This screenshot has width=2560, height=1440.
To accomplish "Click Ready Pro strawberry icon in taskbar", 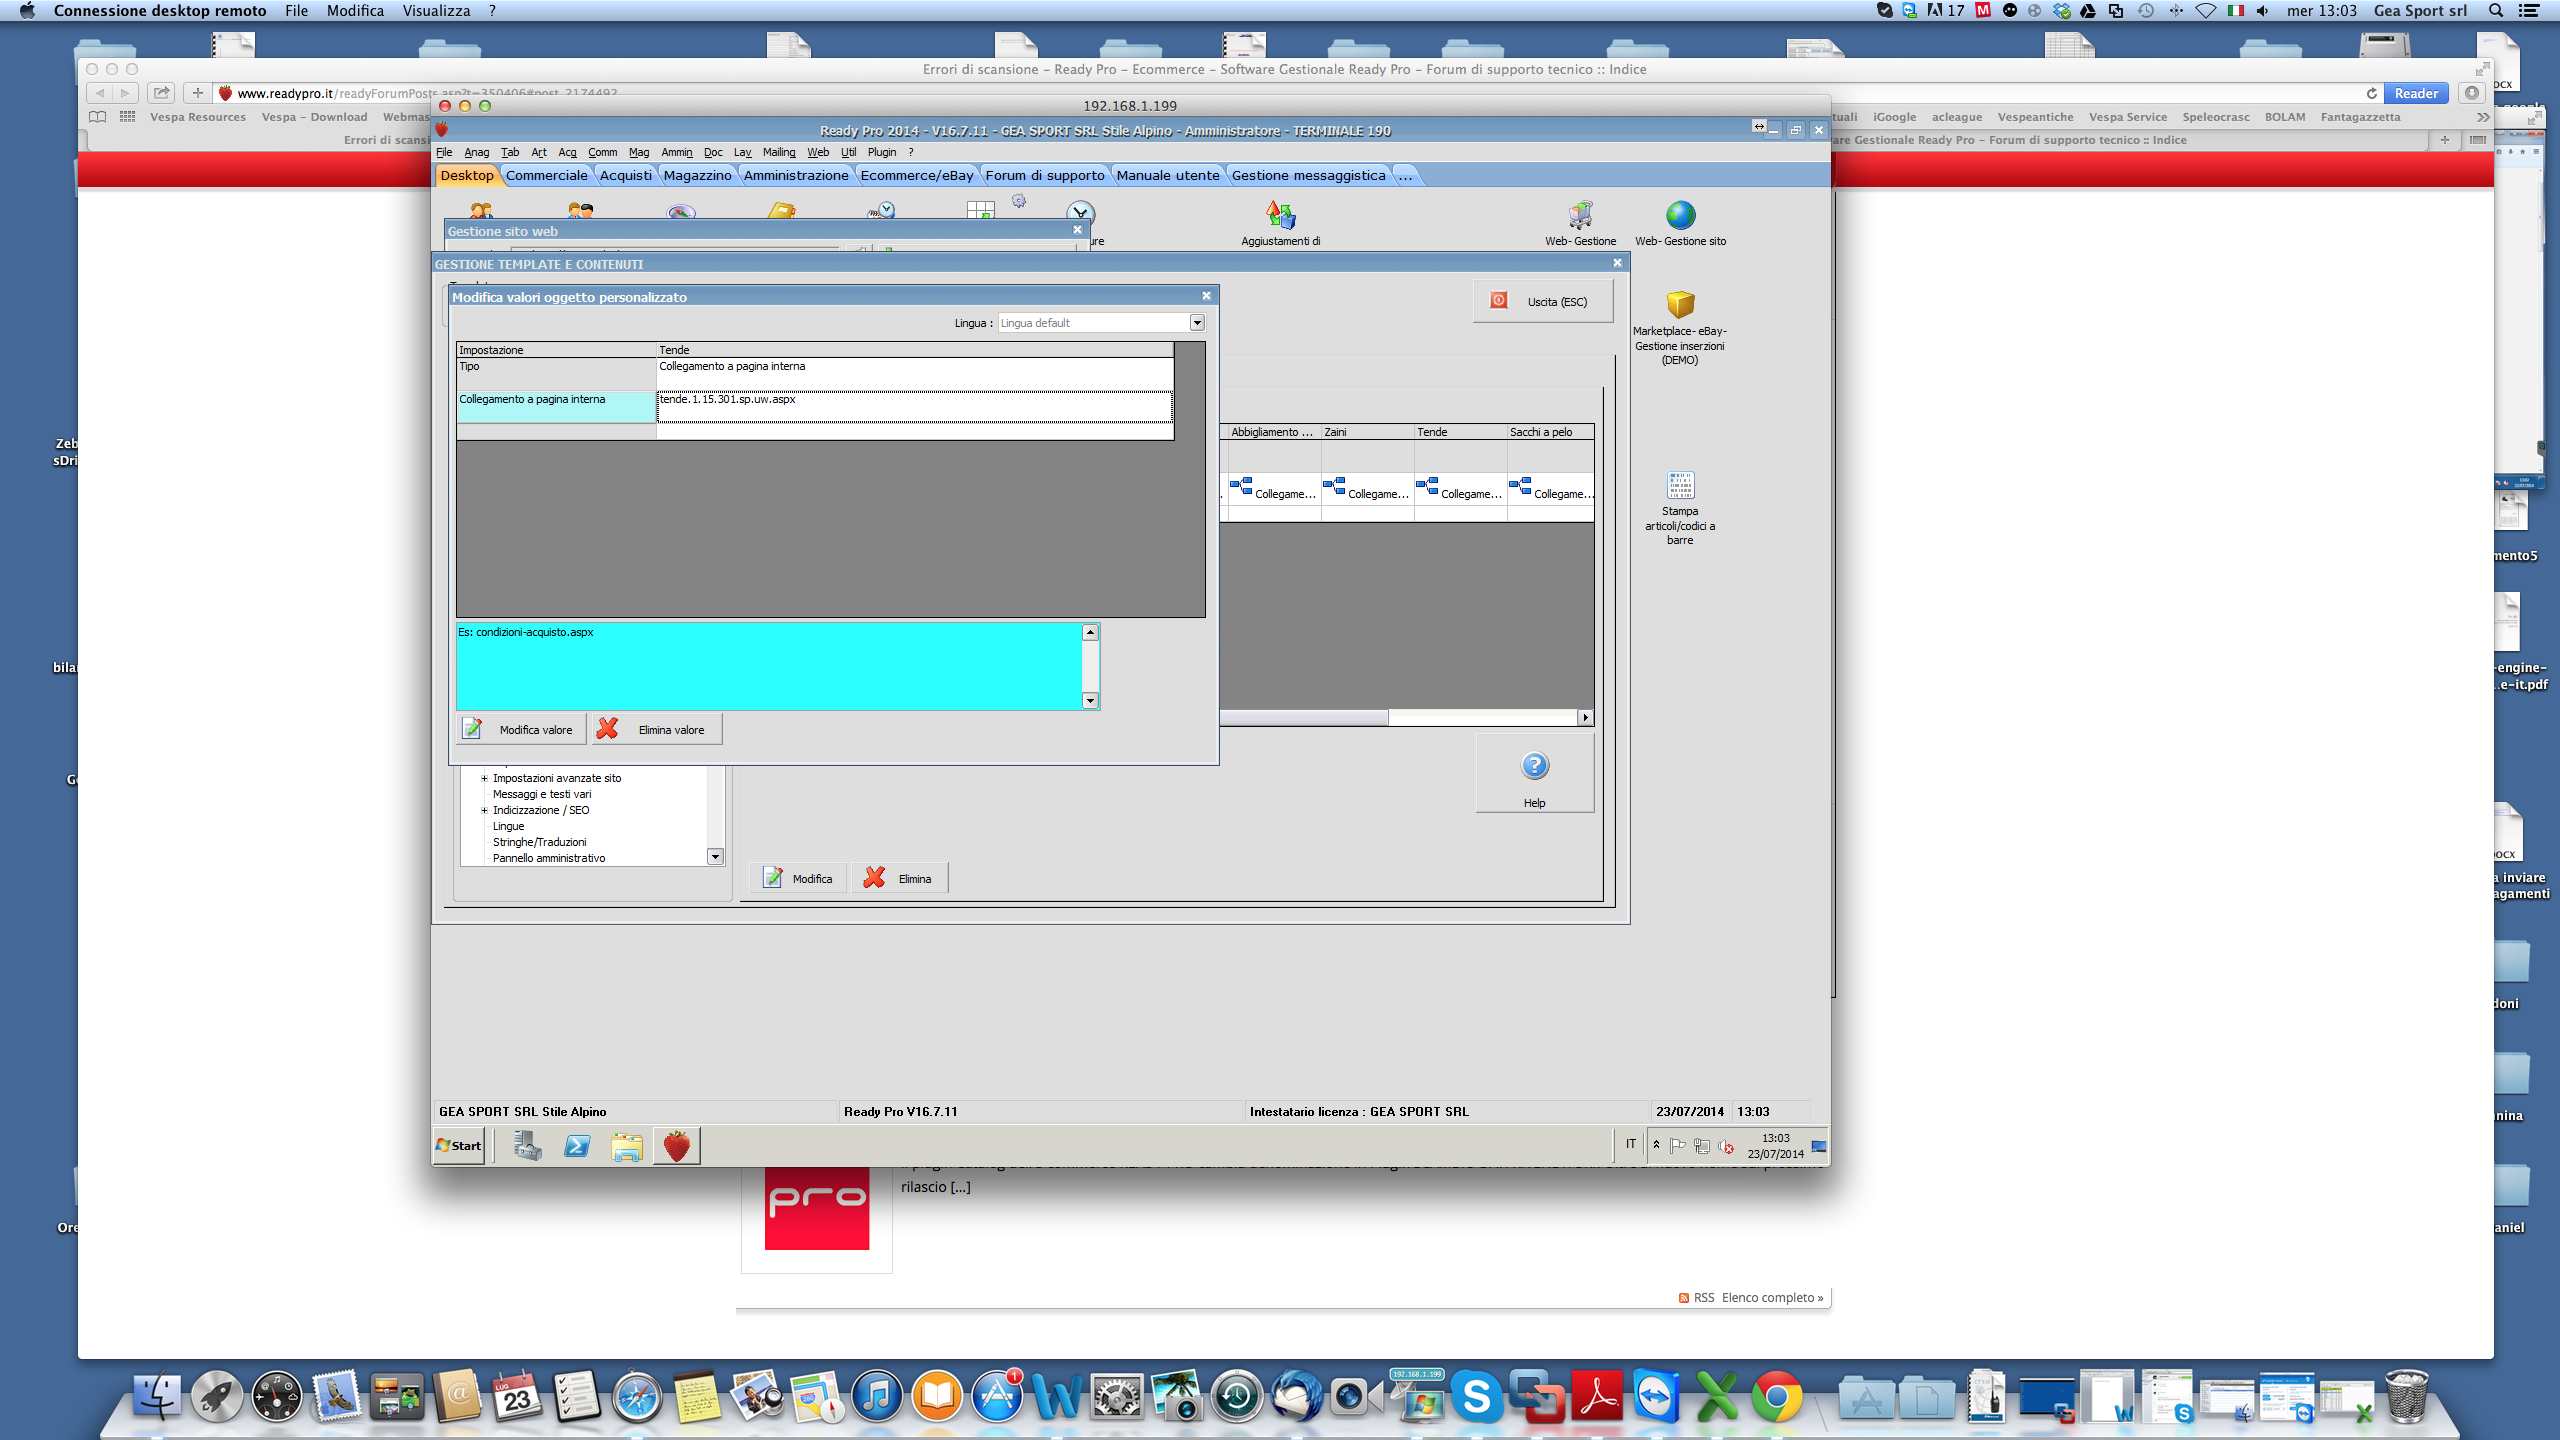I will [x=676, y=1146].
